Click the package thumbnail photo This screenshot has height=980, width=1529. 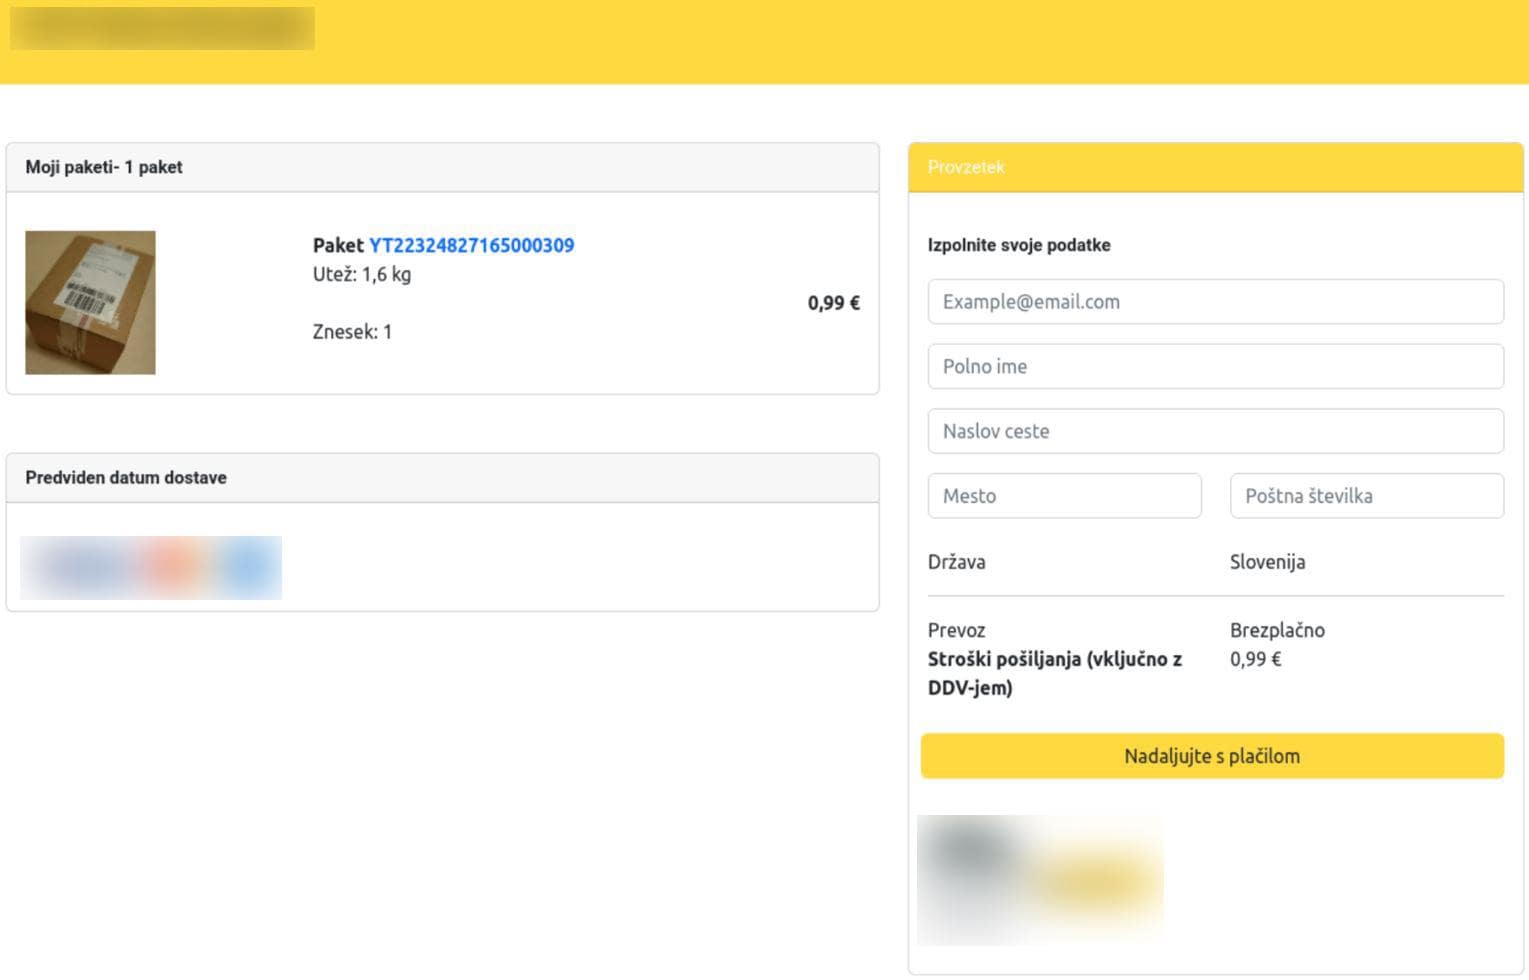(90, 302)
